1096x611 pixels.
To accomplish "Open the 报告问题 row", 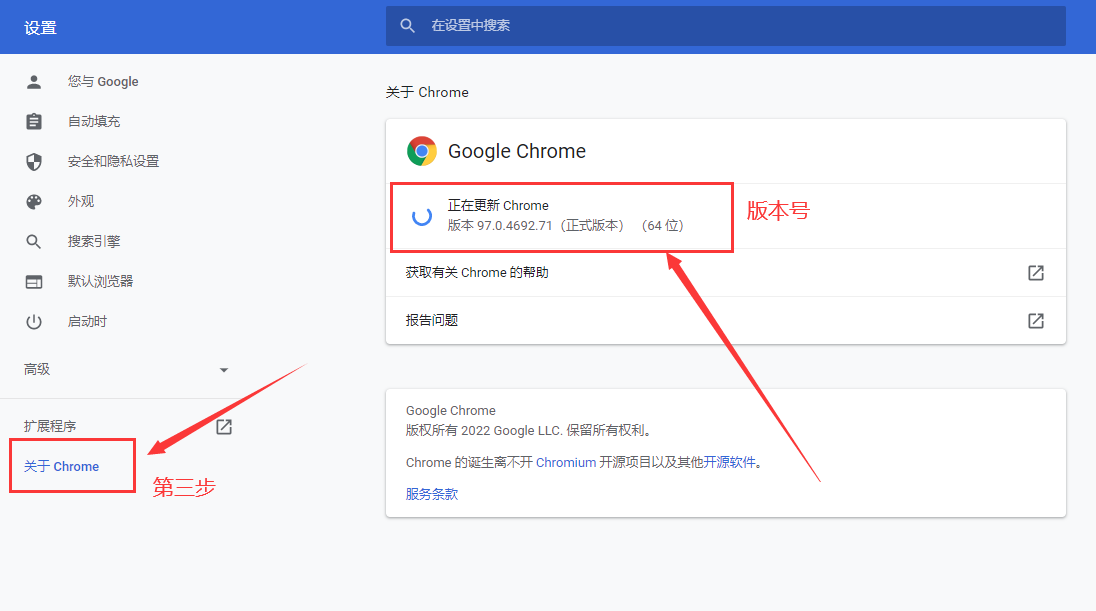I will (726, 320).
